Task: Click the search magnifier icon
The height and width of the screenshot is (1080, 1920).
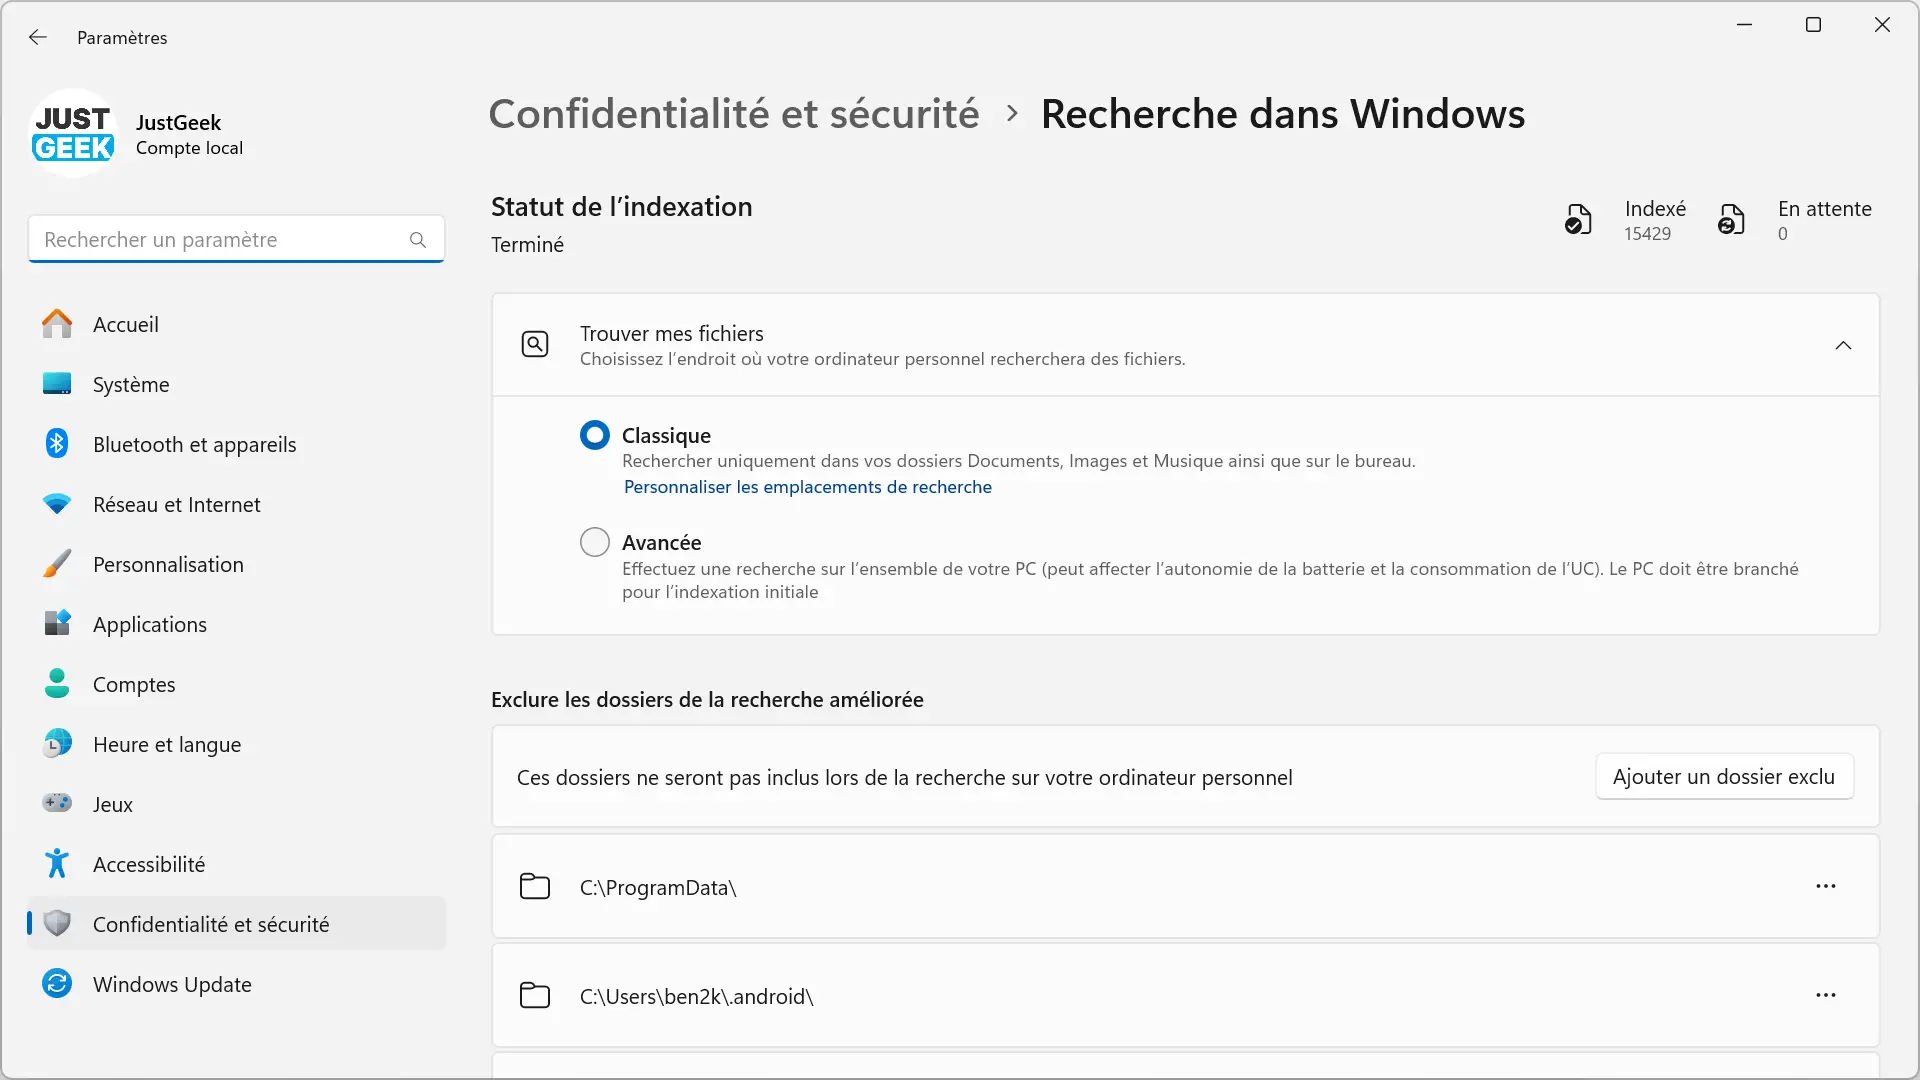Action: coord(418,240)
